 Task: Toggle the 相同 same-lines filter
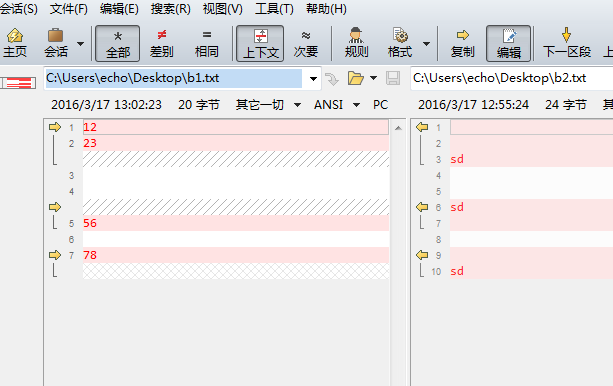(x=206, y=43)
